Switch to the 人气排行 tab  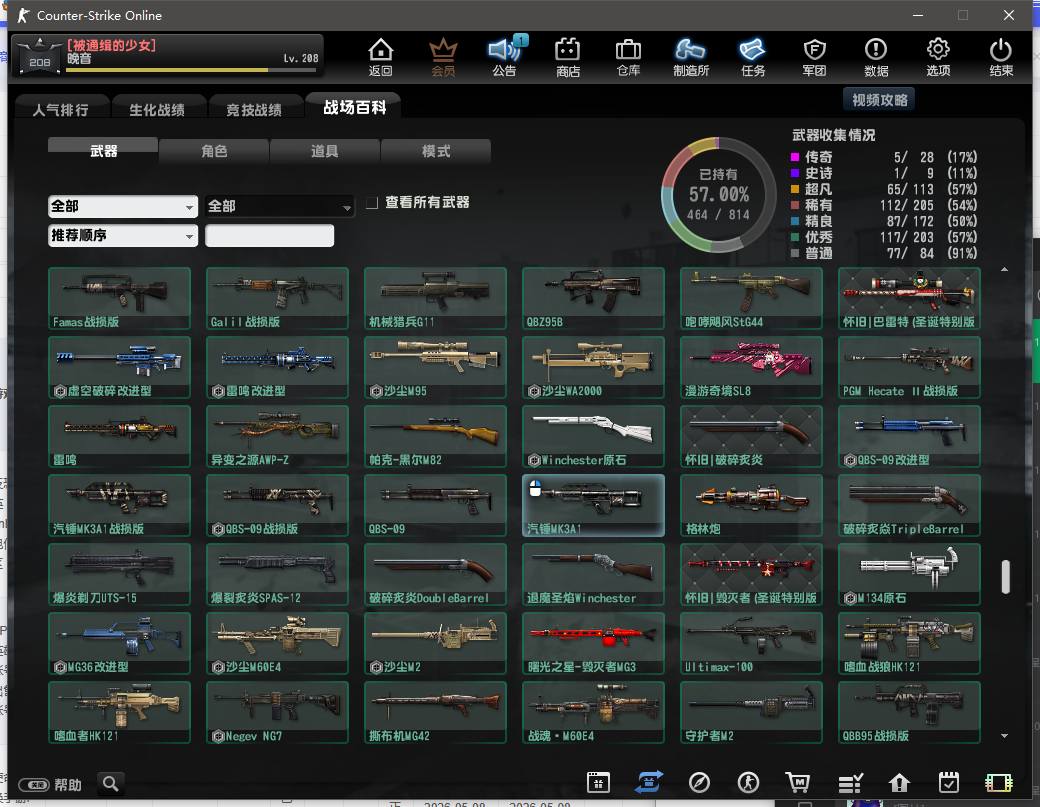(60, 109)
